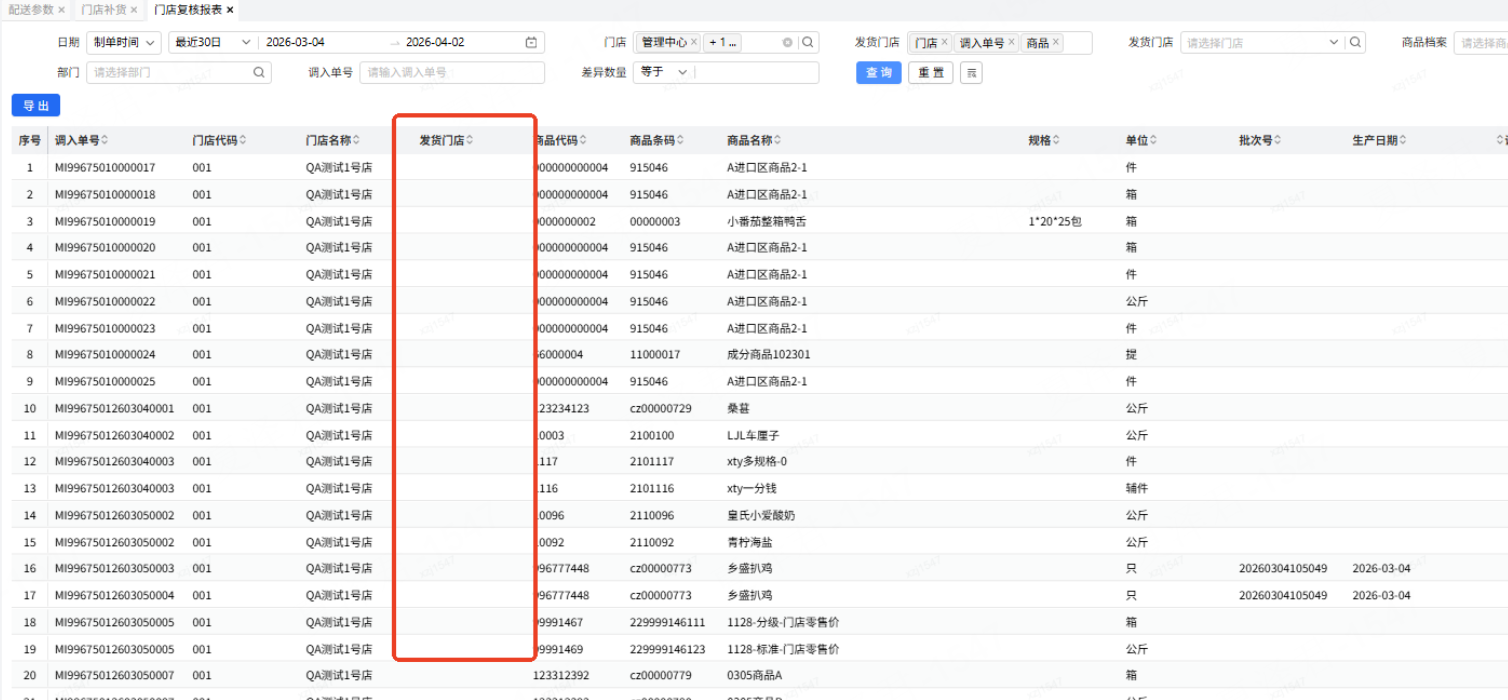Sort by 调入单号 column header
The width and height of the screenshot is (1508, 700).
tap(81, 141)
